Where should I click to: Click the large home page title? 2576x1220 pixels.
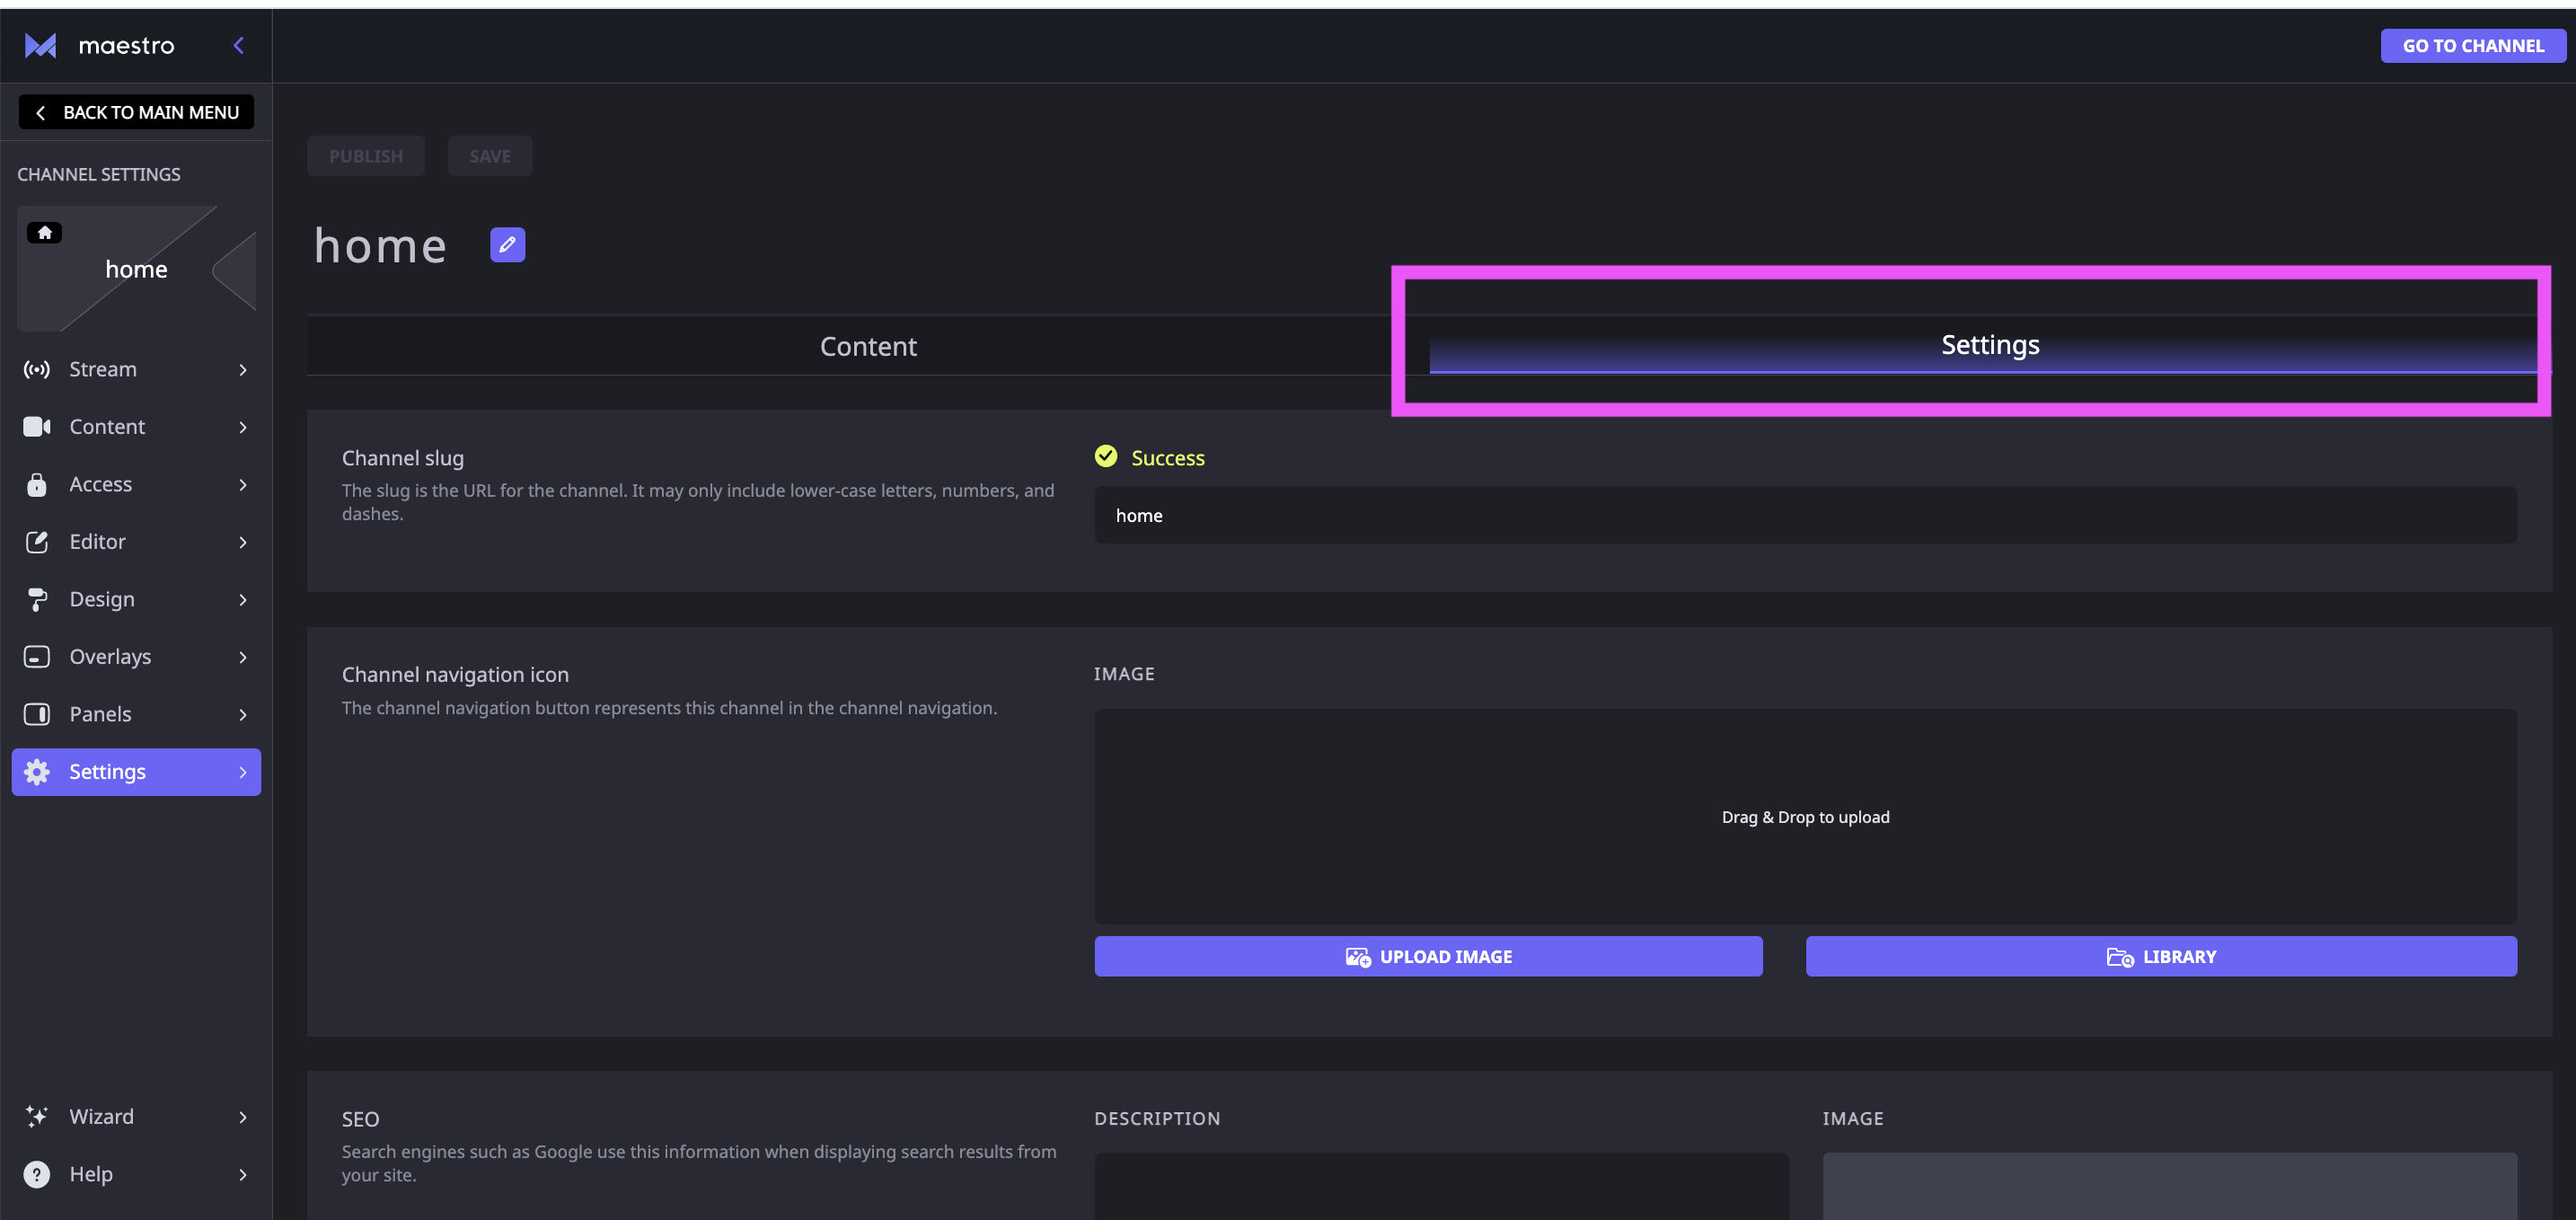point(380,246)
